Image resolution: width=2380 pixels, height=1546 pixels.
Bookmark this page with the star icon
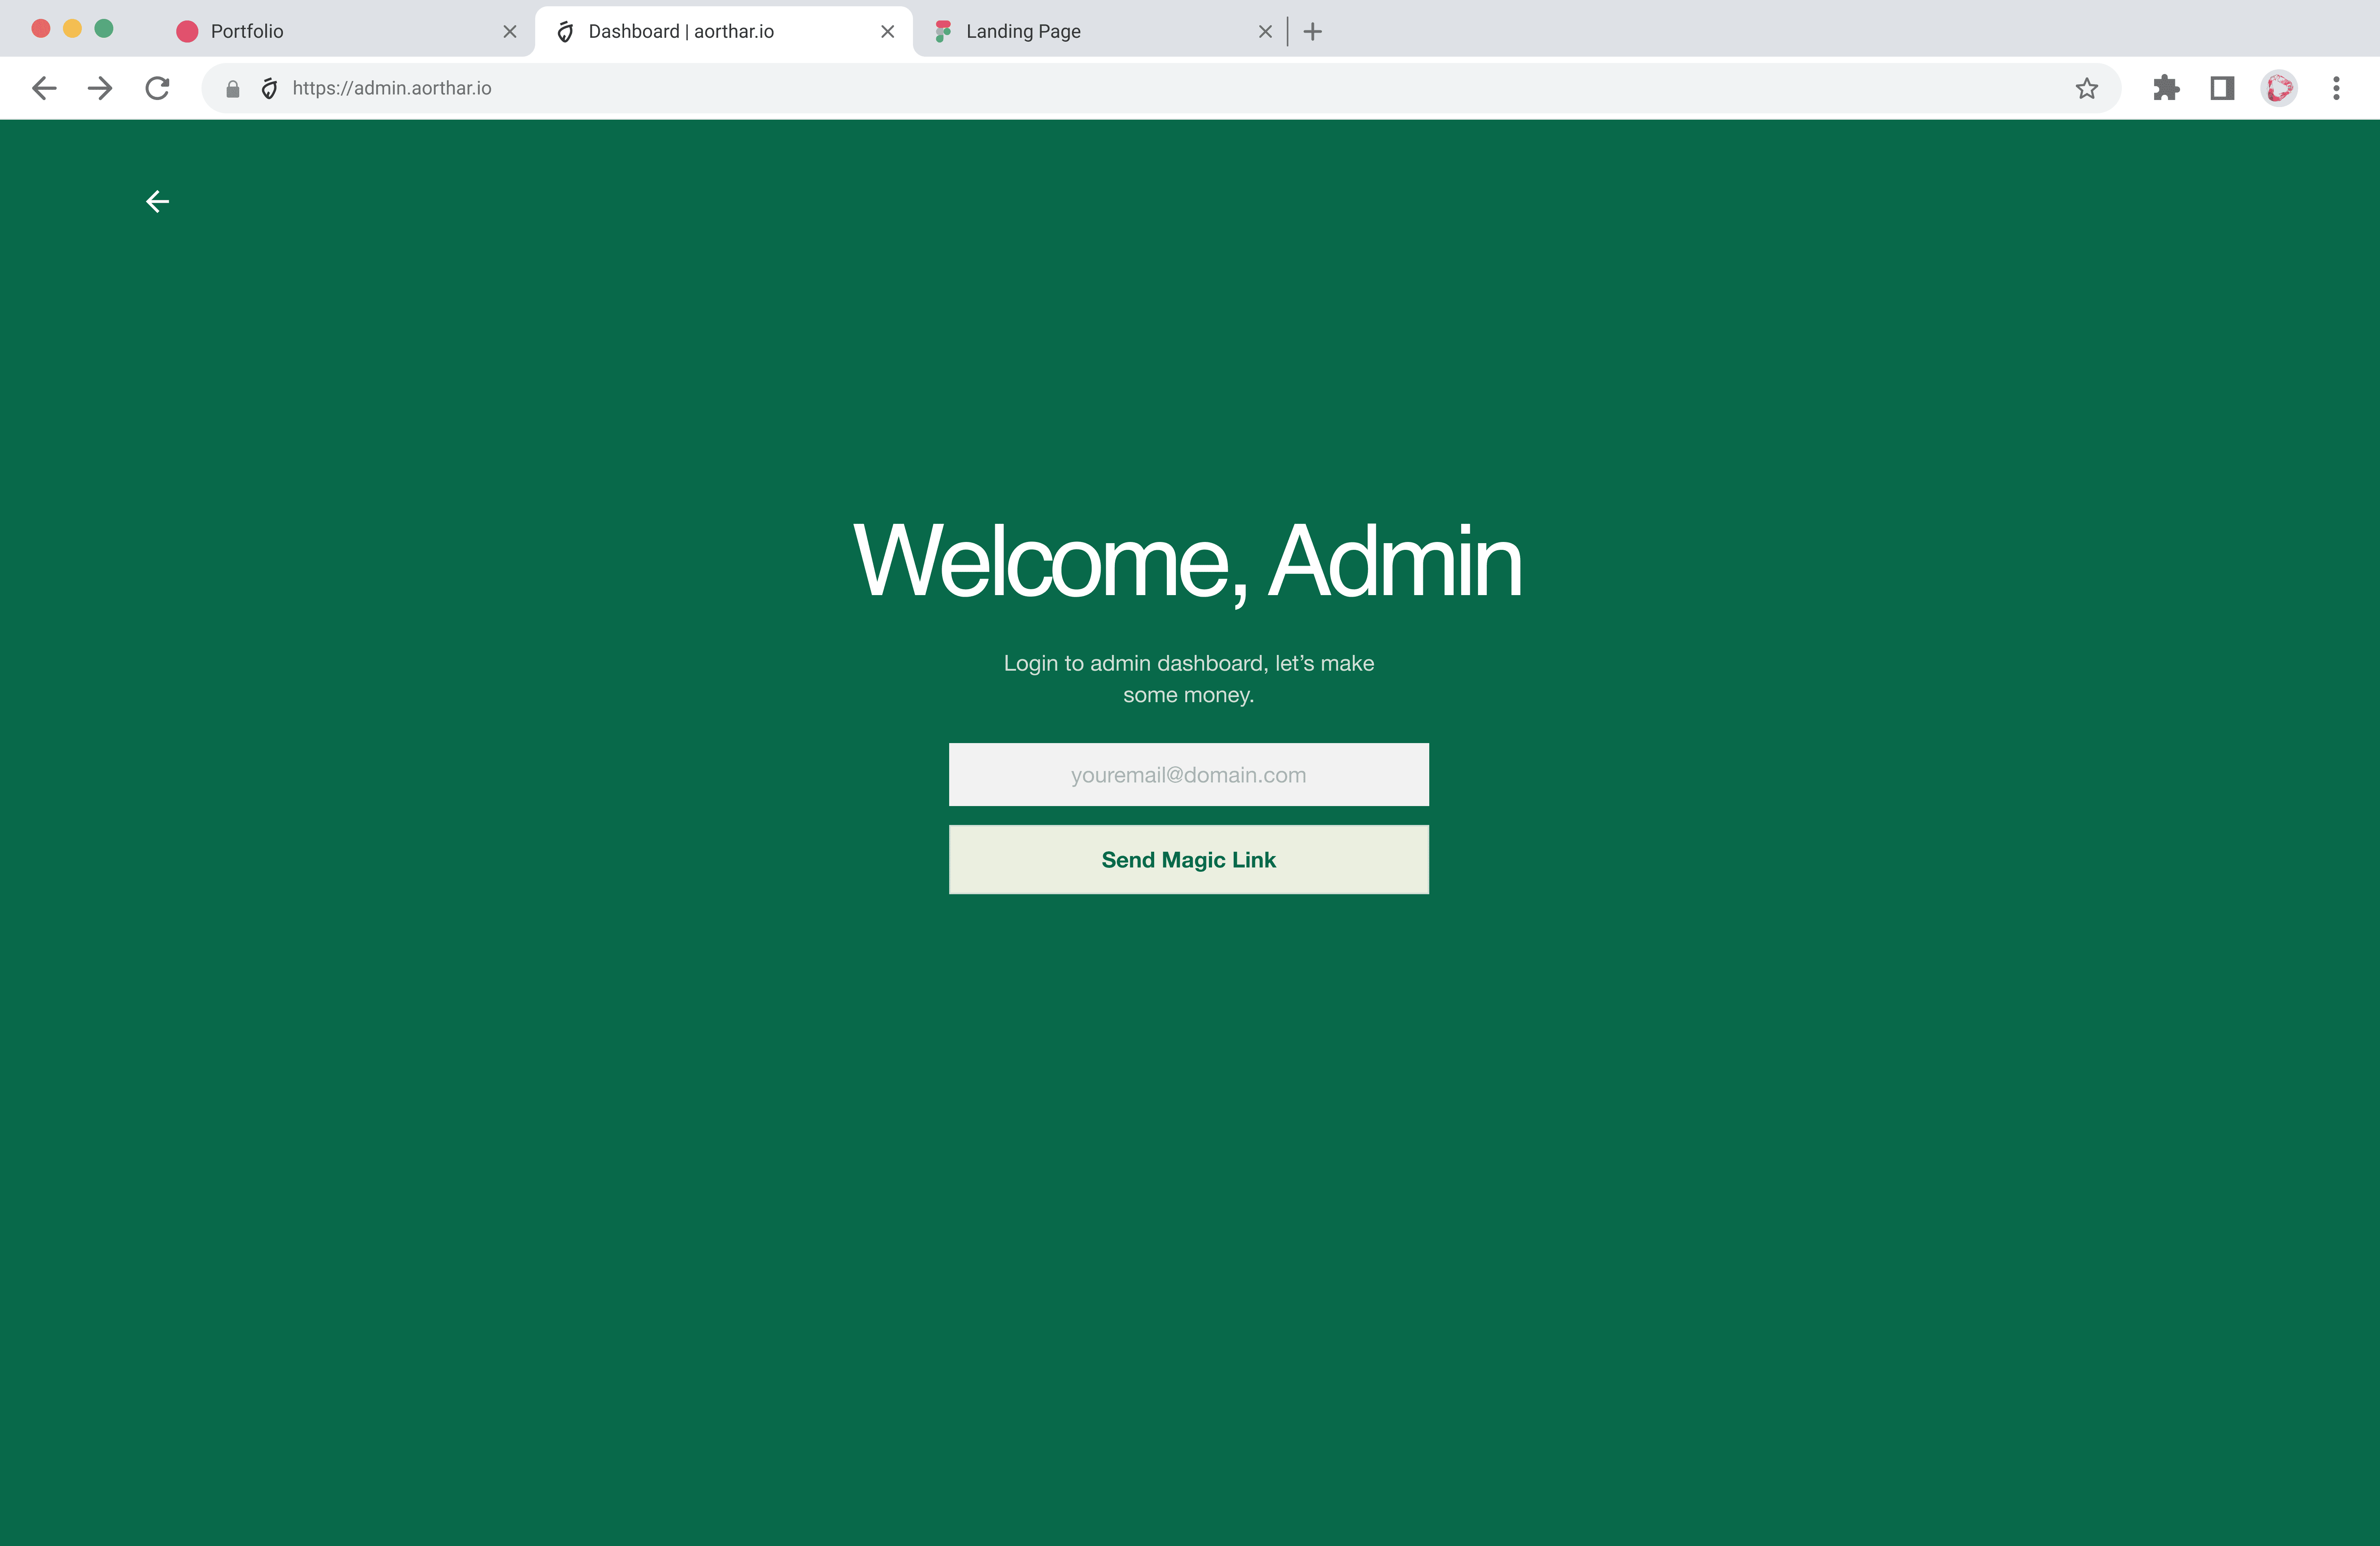click(2086, 88)
